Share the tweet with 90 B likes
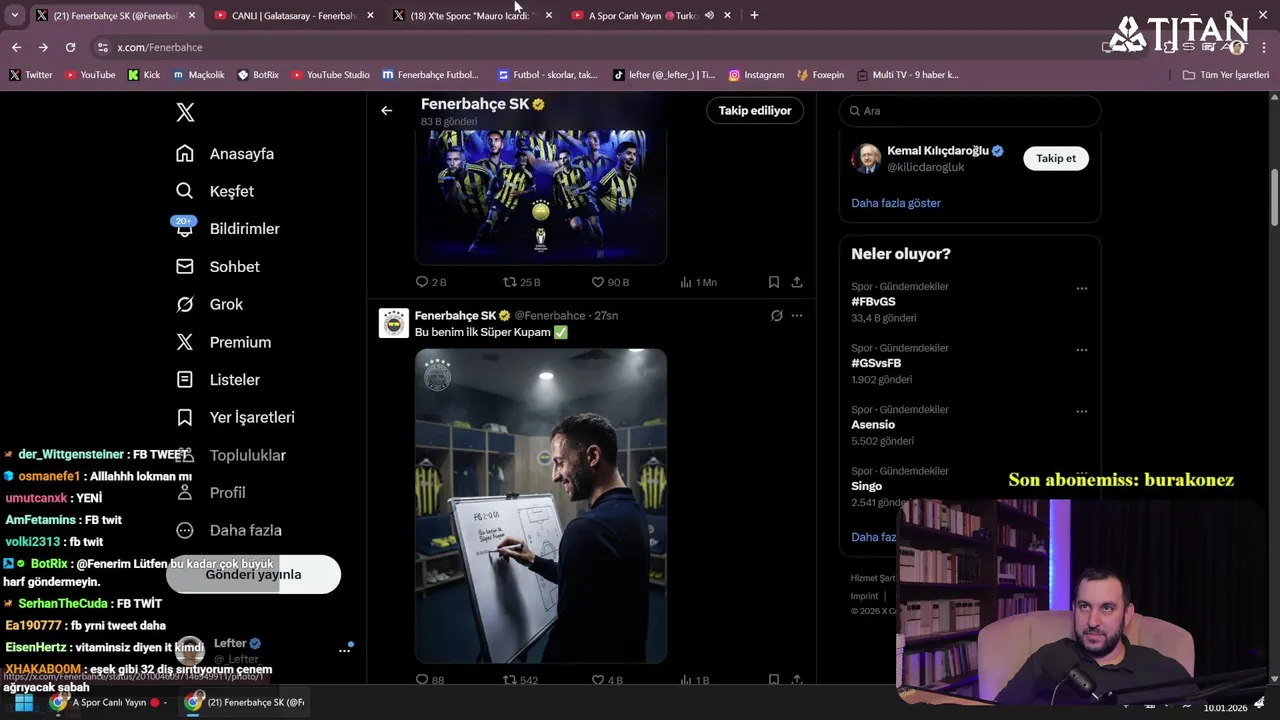1280x720 pixels. tap(797, 282)
